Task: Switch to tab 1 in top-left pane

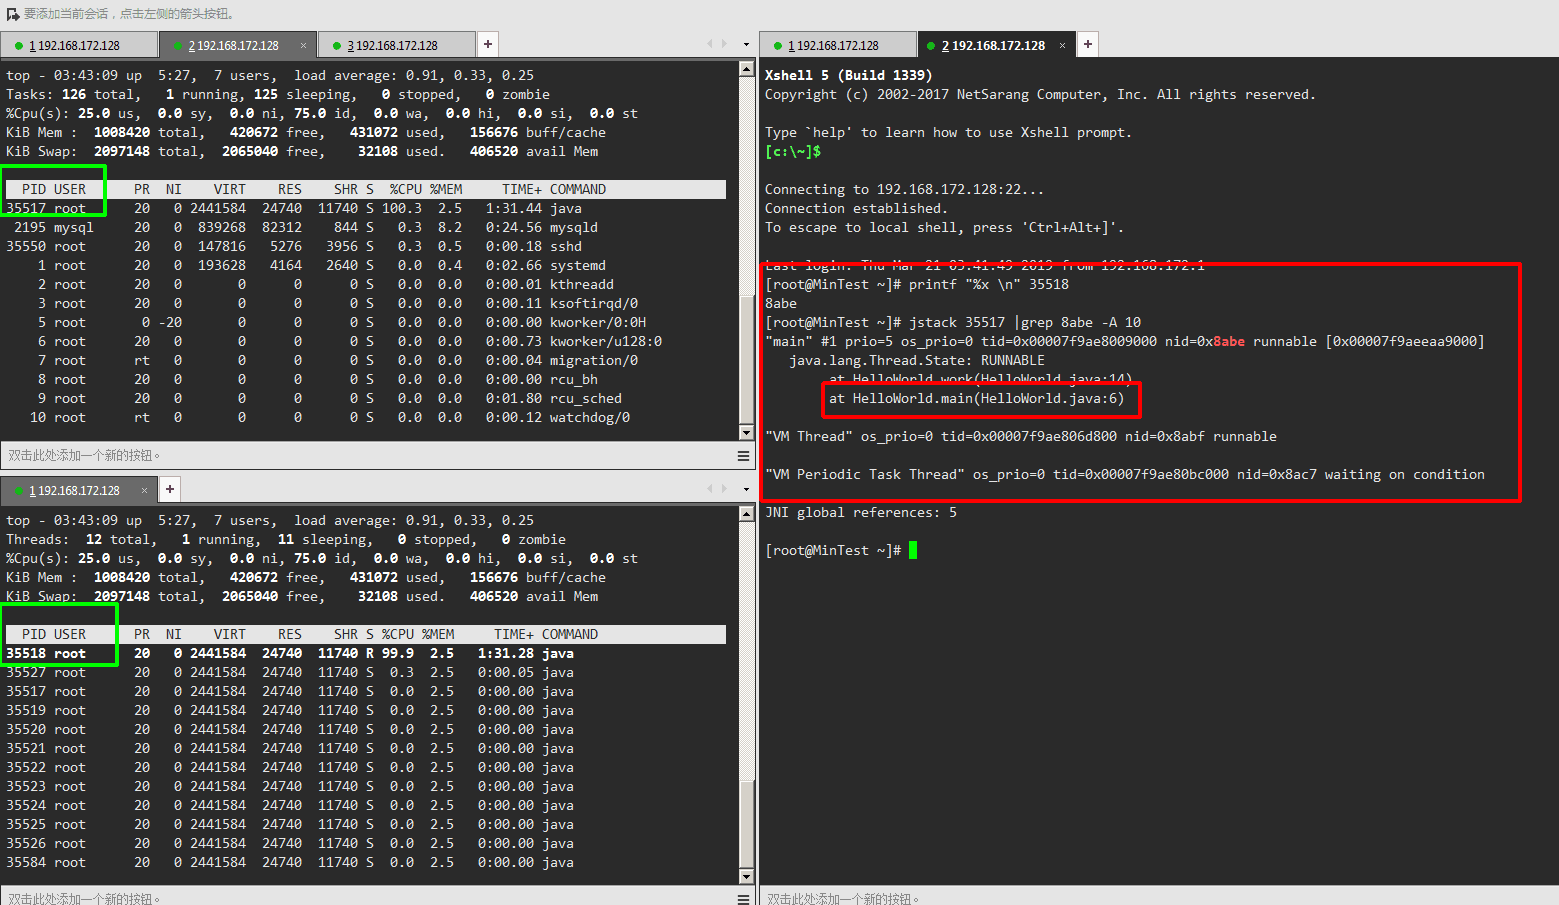Action: 78,45
